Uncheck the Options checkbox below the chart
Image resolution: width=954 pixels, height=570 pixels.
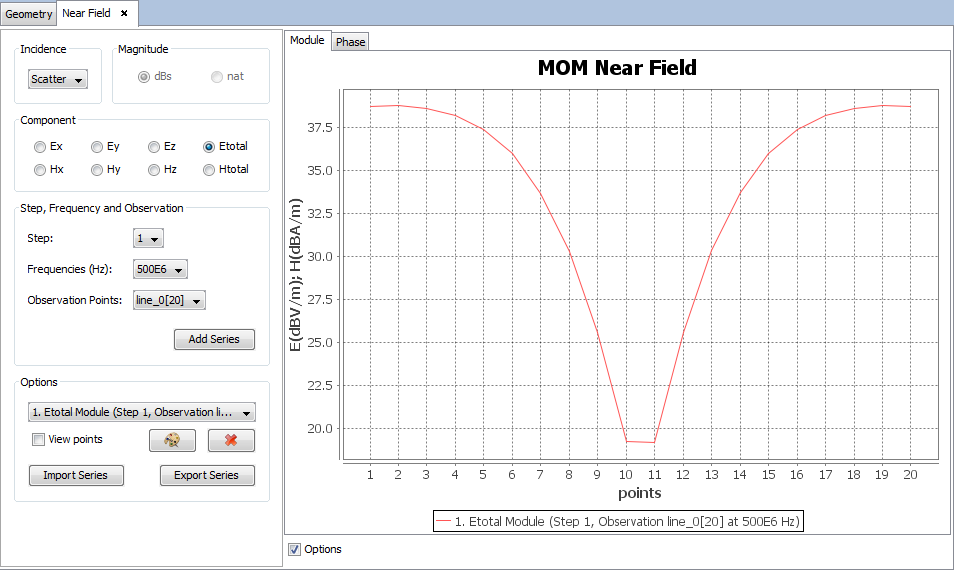click(294, 549)
